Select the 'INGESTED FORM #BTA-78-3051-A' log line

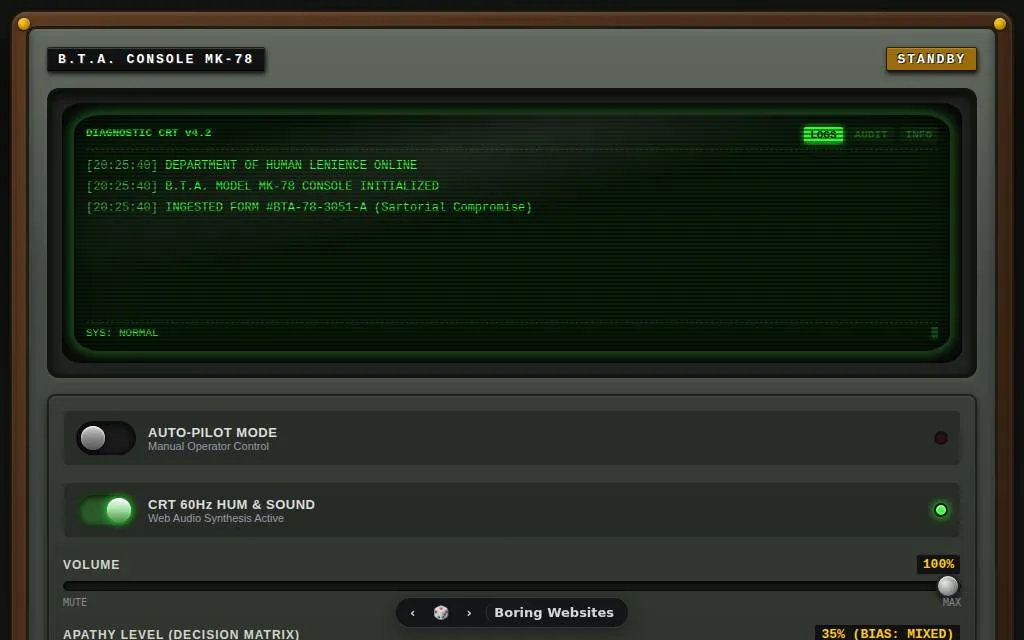click(x=309, y=206)
